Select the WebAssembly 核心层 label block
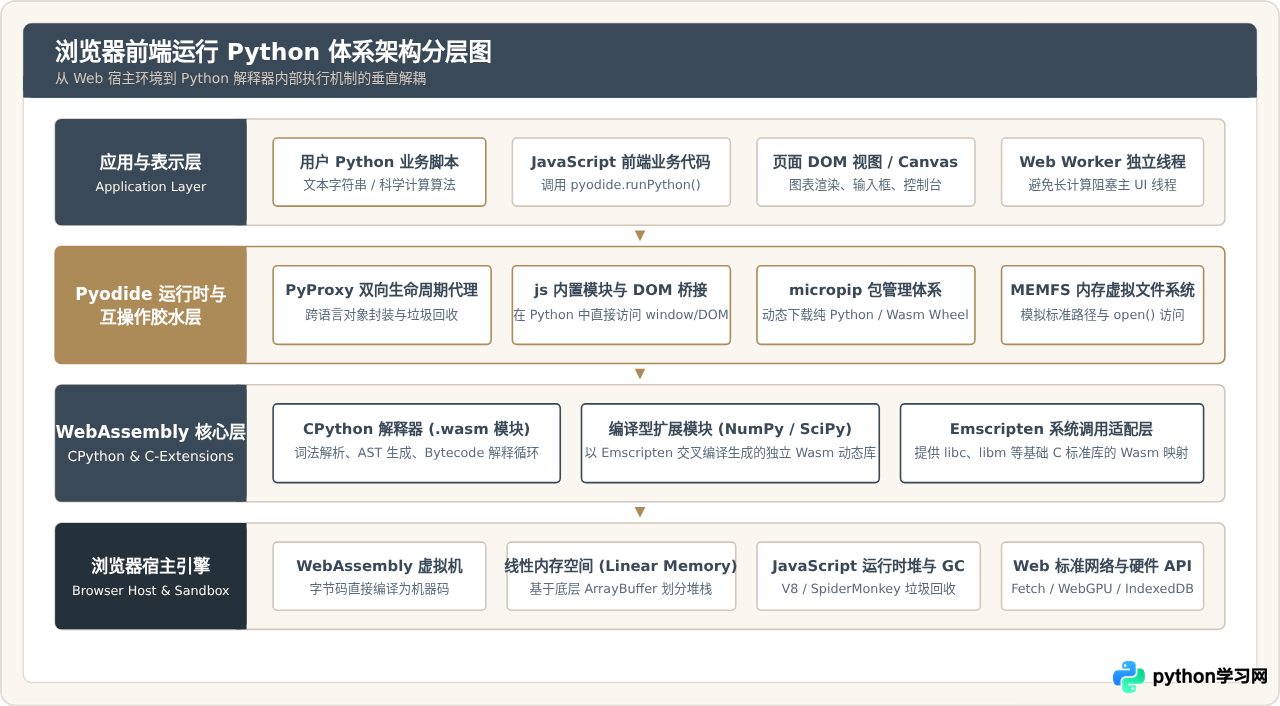The image size is (1280, 706). coord(151,443)
